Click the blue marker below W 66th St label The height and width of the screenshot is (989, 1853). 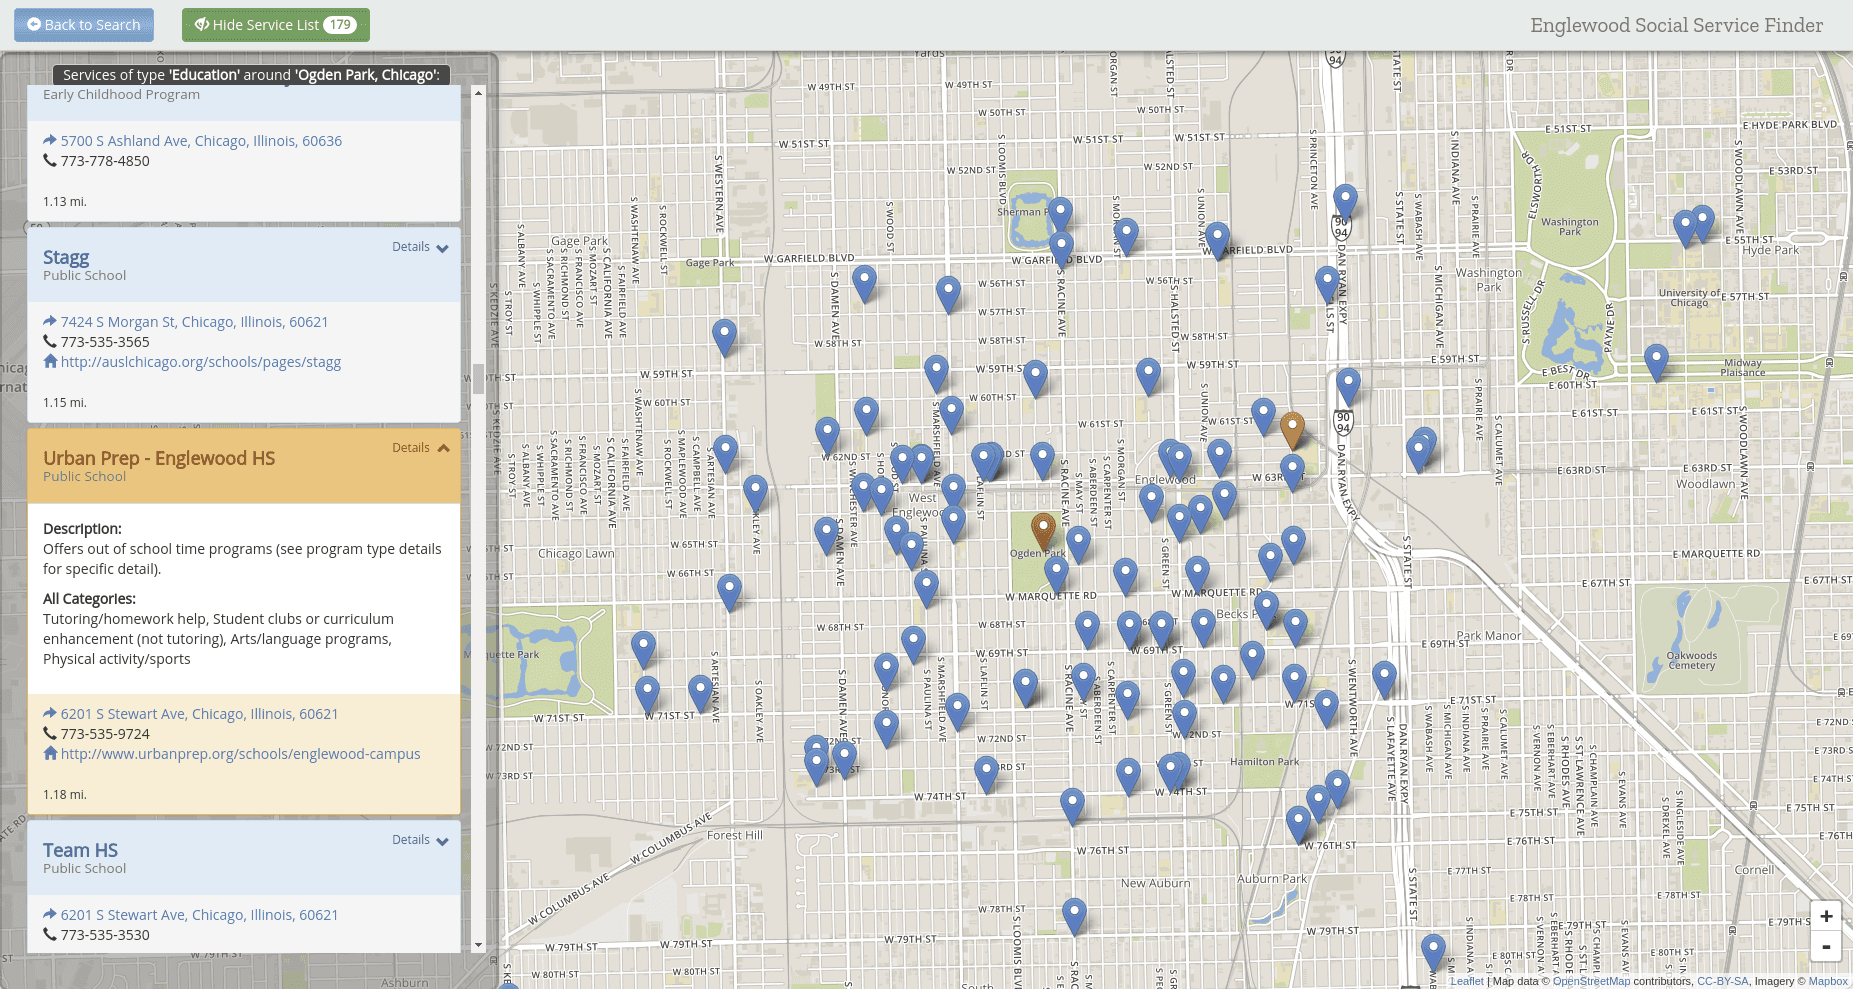pyautogui.click(x=730, y=593)
